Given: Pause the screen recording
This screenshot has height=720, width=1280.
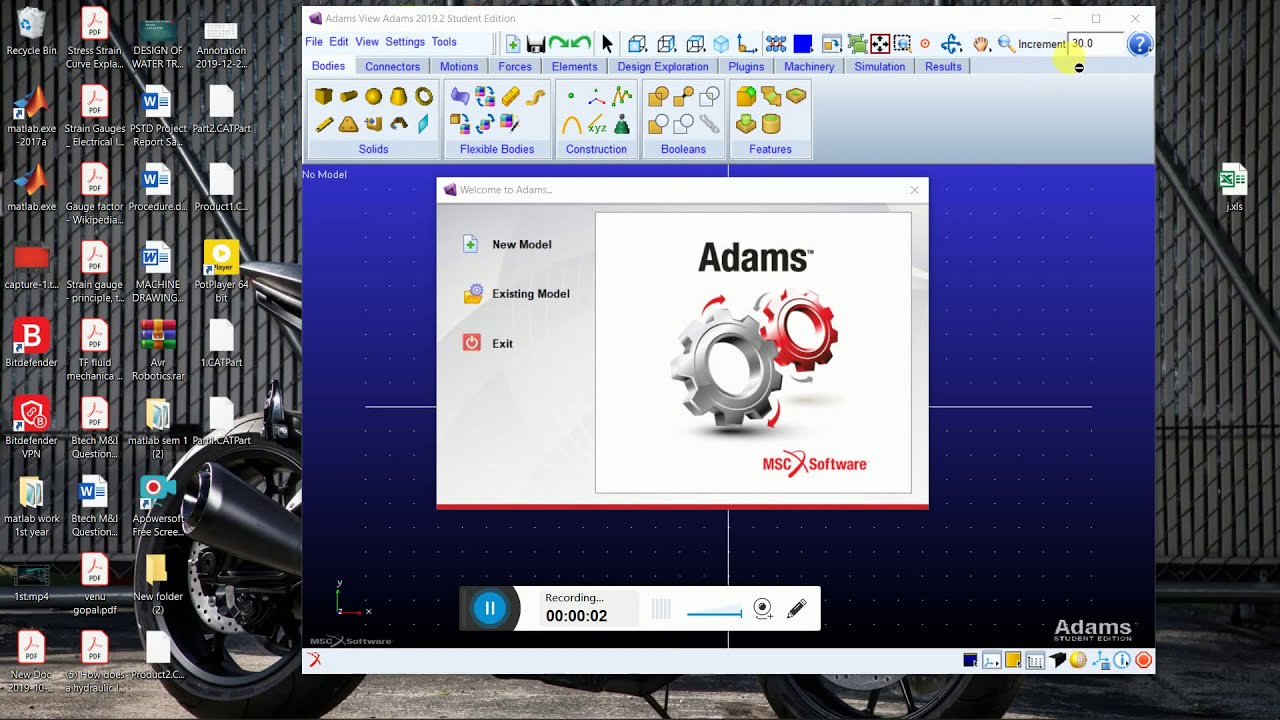Looking at the screenshot, I should pyautogui.click(x=490, y=608).
